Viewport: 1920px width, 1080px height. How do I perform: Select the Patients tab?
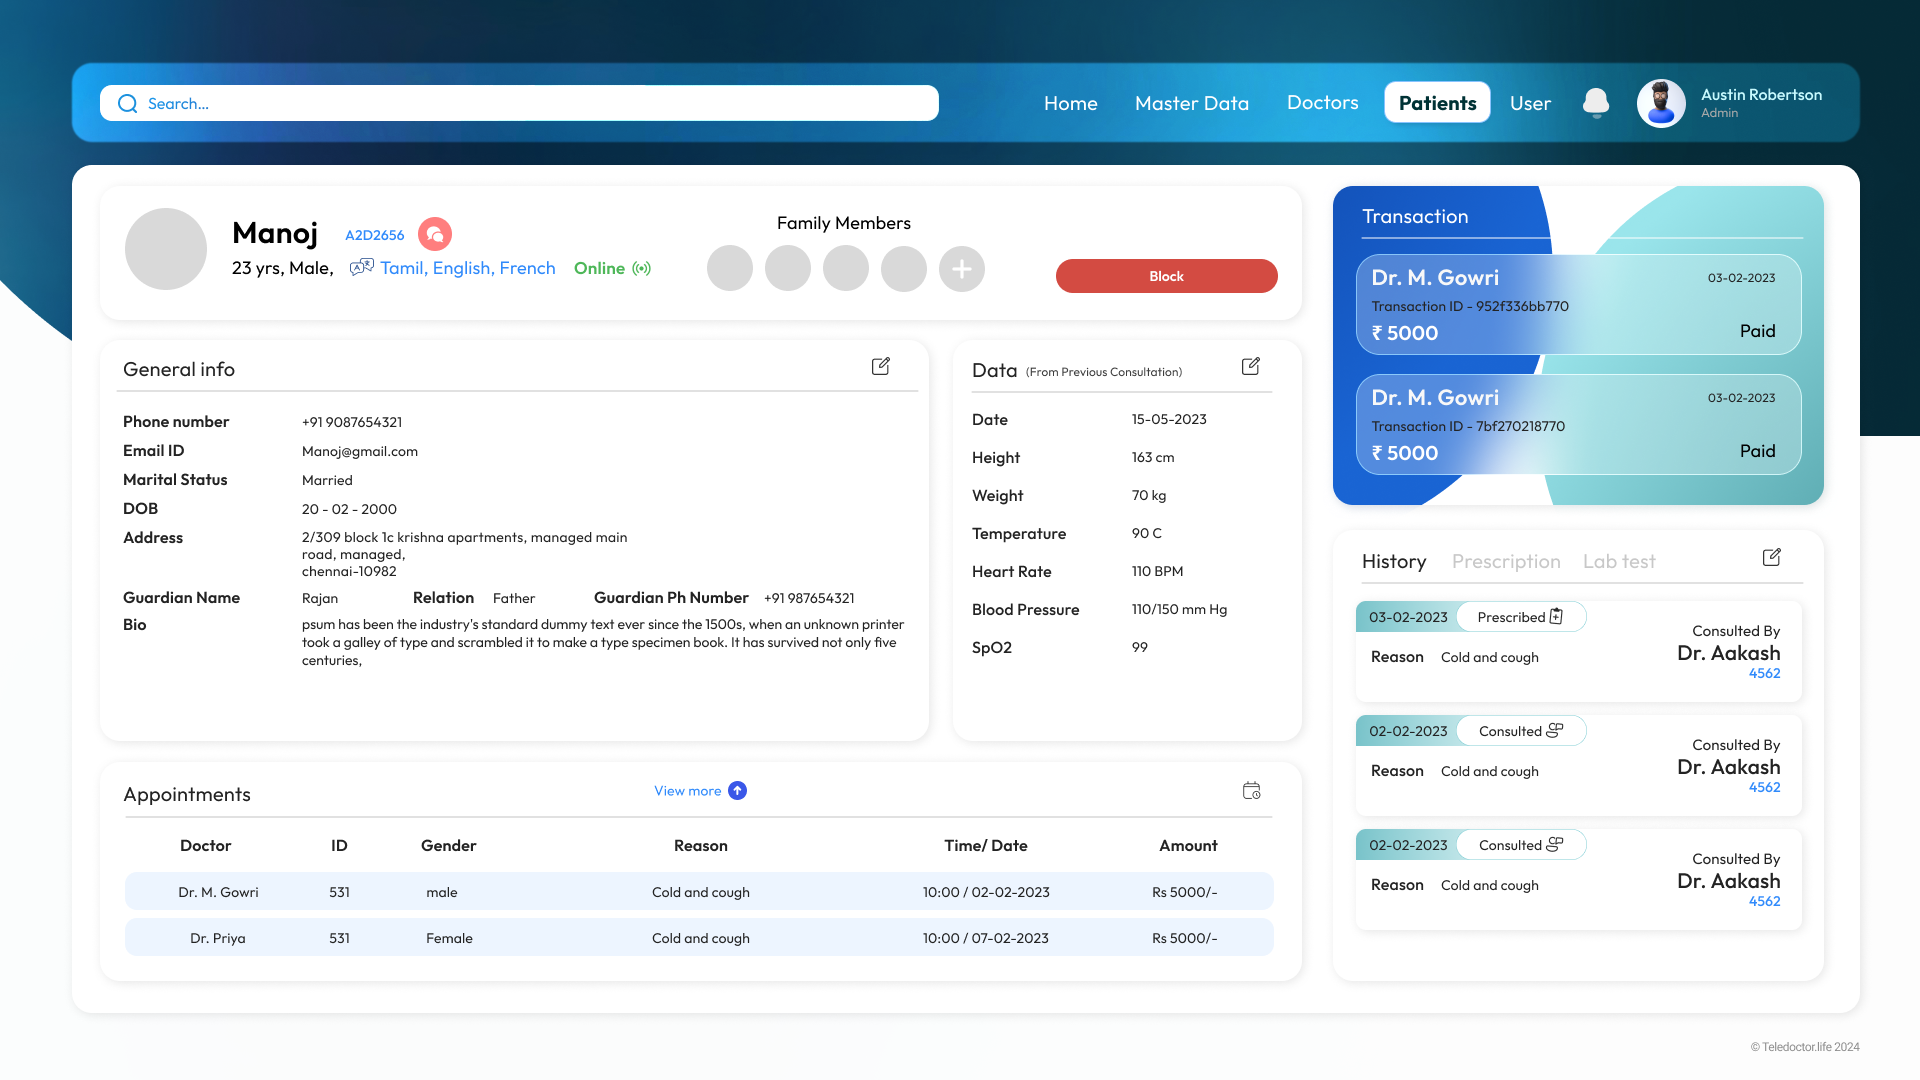(x=1438, y=103)
